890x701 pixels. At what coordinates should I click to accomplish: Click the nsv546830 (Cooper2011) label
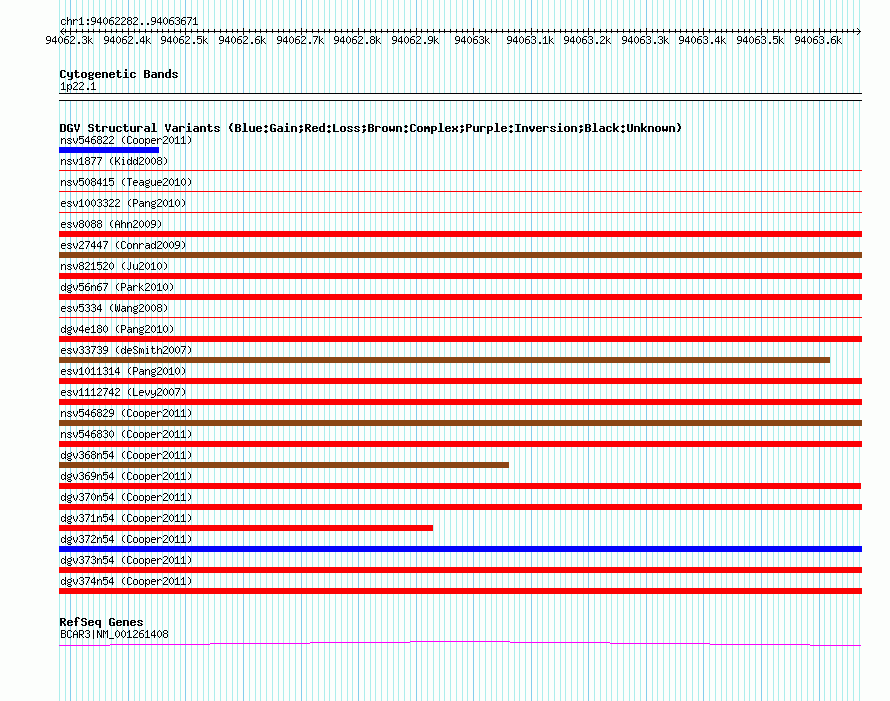point(126,434)
